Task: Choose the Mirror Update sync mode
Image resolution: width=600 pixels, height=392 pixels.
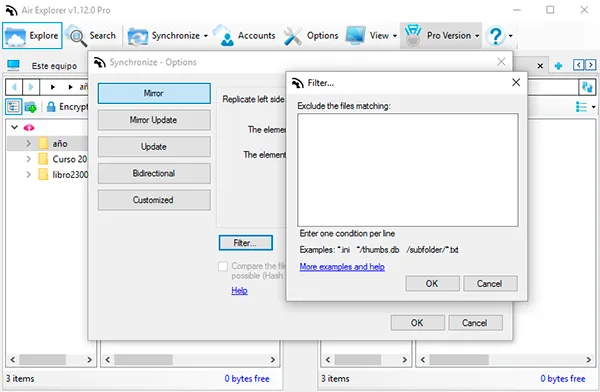Action: 154,120
